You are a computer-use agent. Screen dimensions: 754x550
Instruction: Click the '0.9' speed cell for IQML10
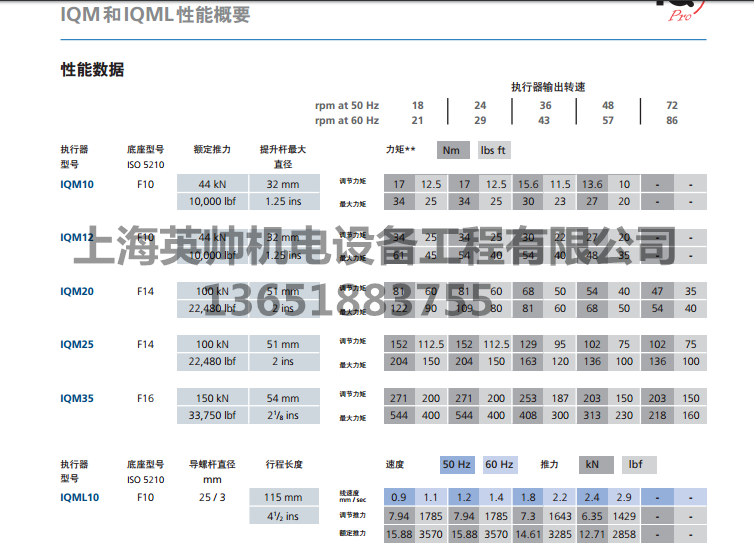(399, 497)
